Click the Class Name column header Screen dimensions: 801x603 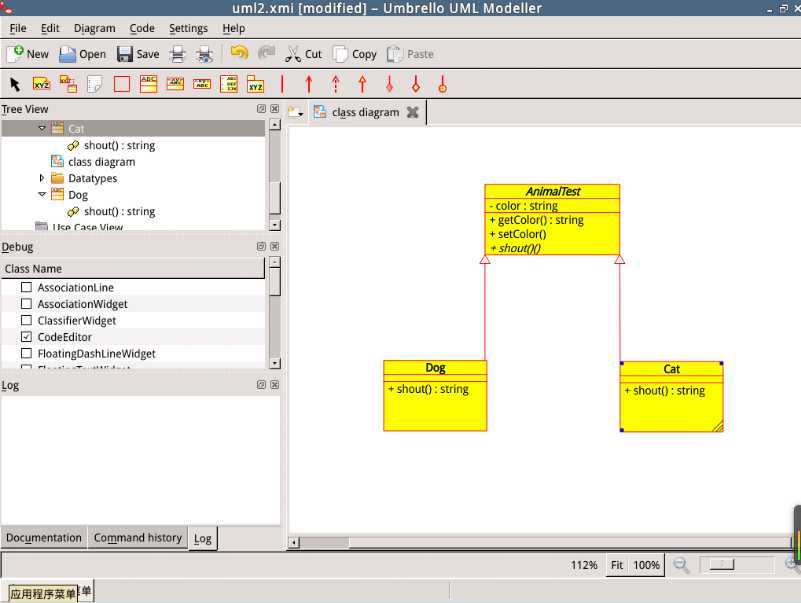[x=133, y=268]
